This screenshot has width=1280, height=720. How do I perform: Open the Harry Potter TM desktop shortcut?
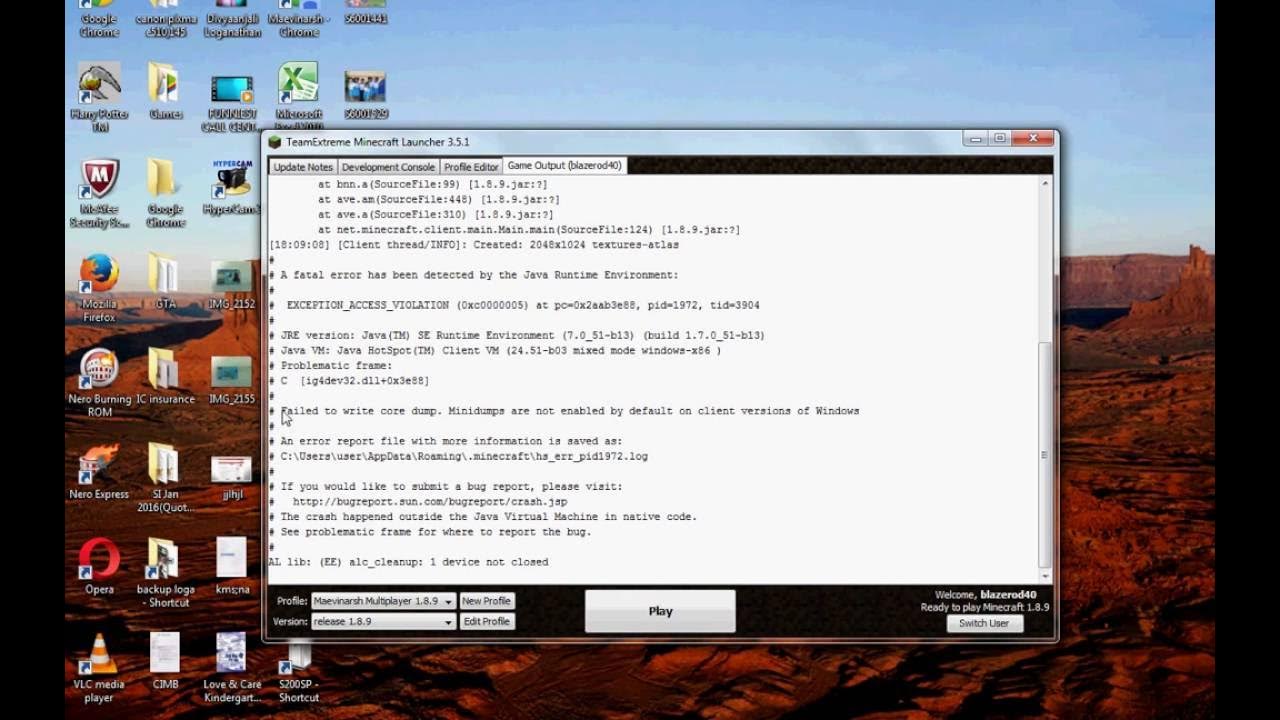click(x=99, y=98)
